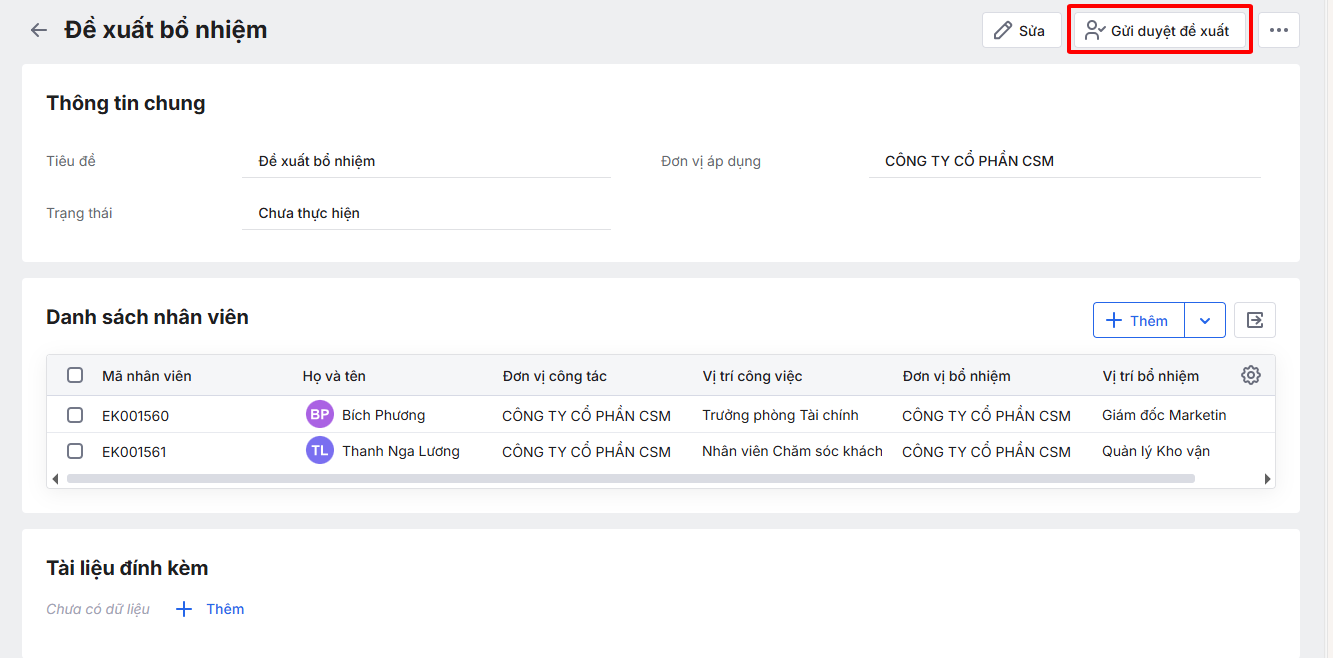Click Thêm button in employee list

point(1138,320)
